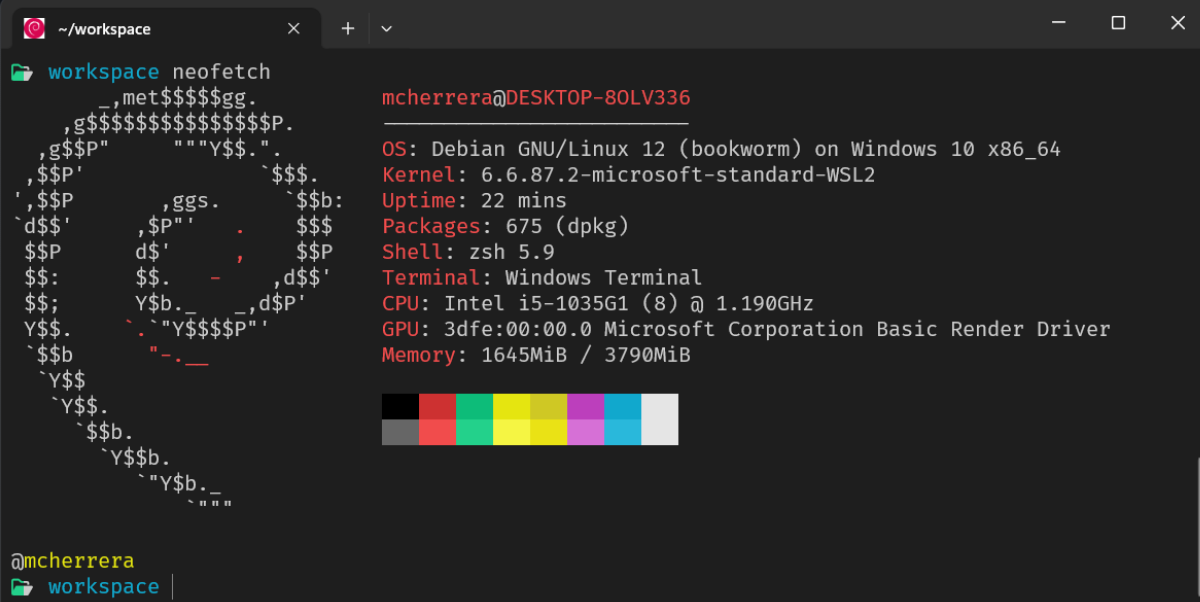Click the dark red swatch in the top palette row

(x=437, y=406)
